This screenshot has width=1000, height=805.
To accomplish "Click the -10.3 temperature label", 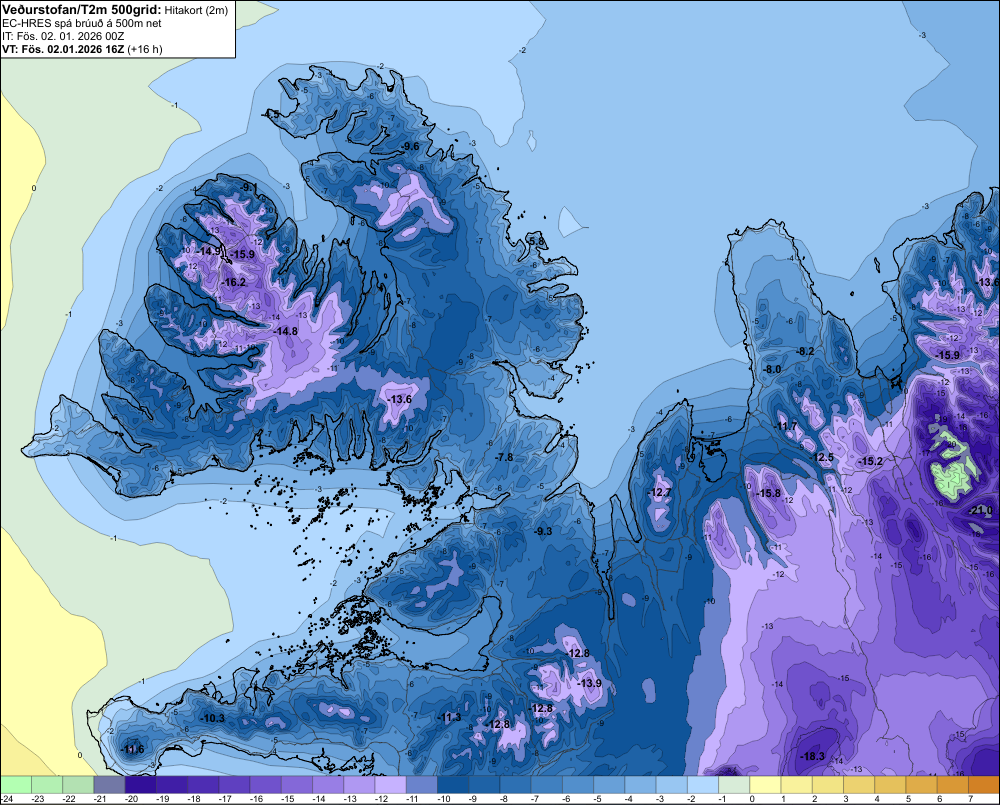I will (212, 718).
